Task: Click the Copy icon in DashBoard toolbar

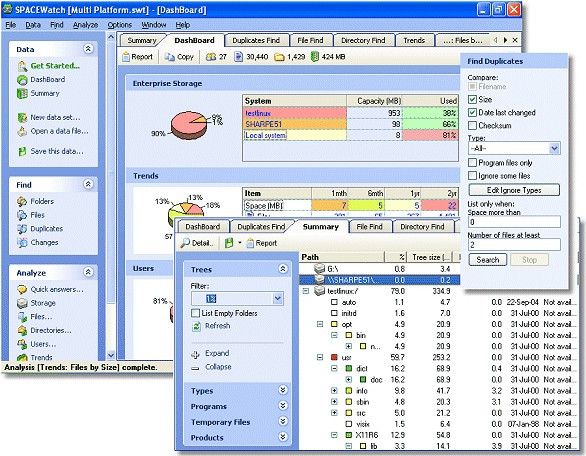Action: 170,57
